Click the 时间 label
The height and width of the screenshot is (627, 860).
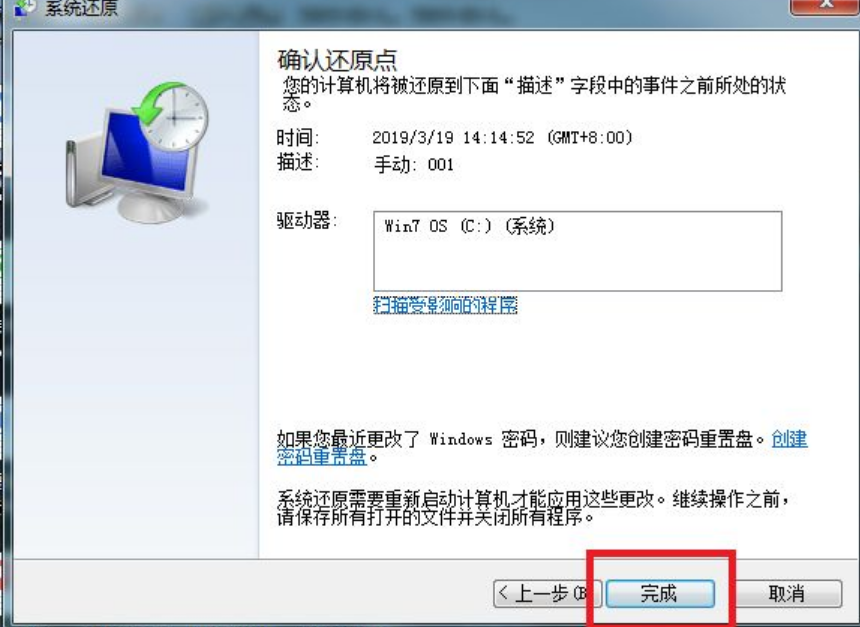tap(298, 137)
